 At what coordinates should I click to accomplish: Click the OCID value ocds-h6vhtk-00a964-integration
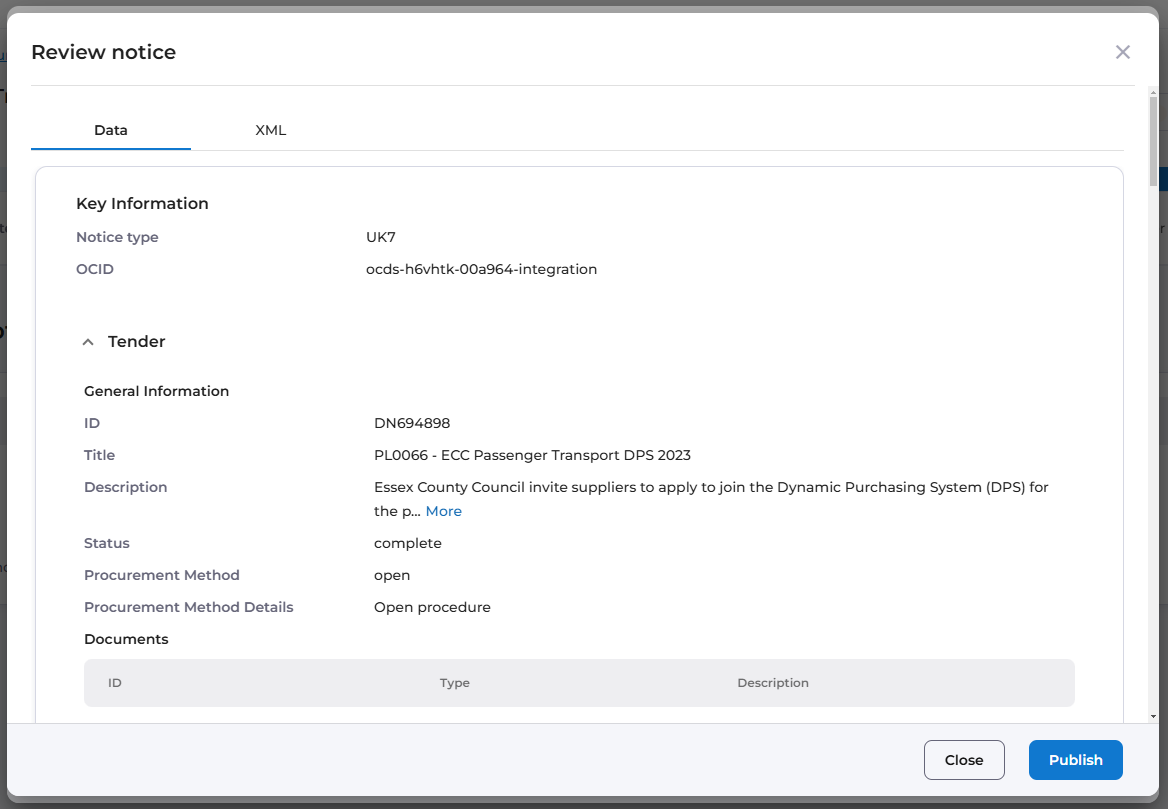481,269
